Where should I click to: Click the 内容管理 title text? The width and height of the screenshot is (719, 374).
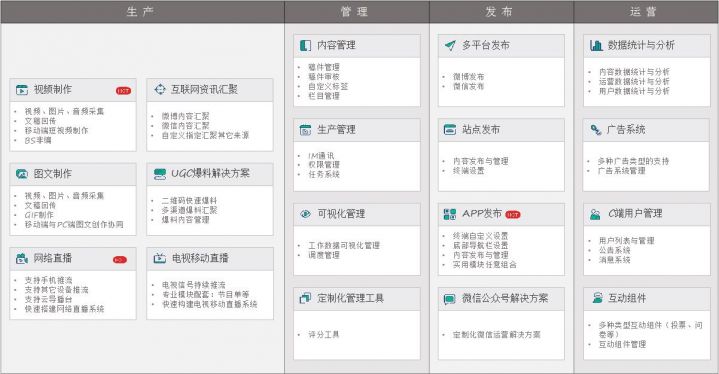click(x=336, y=45)
